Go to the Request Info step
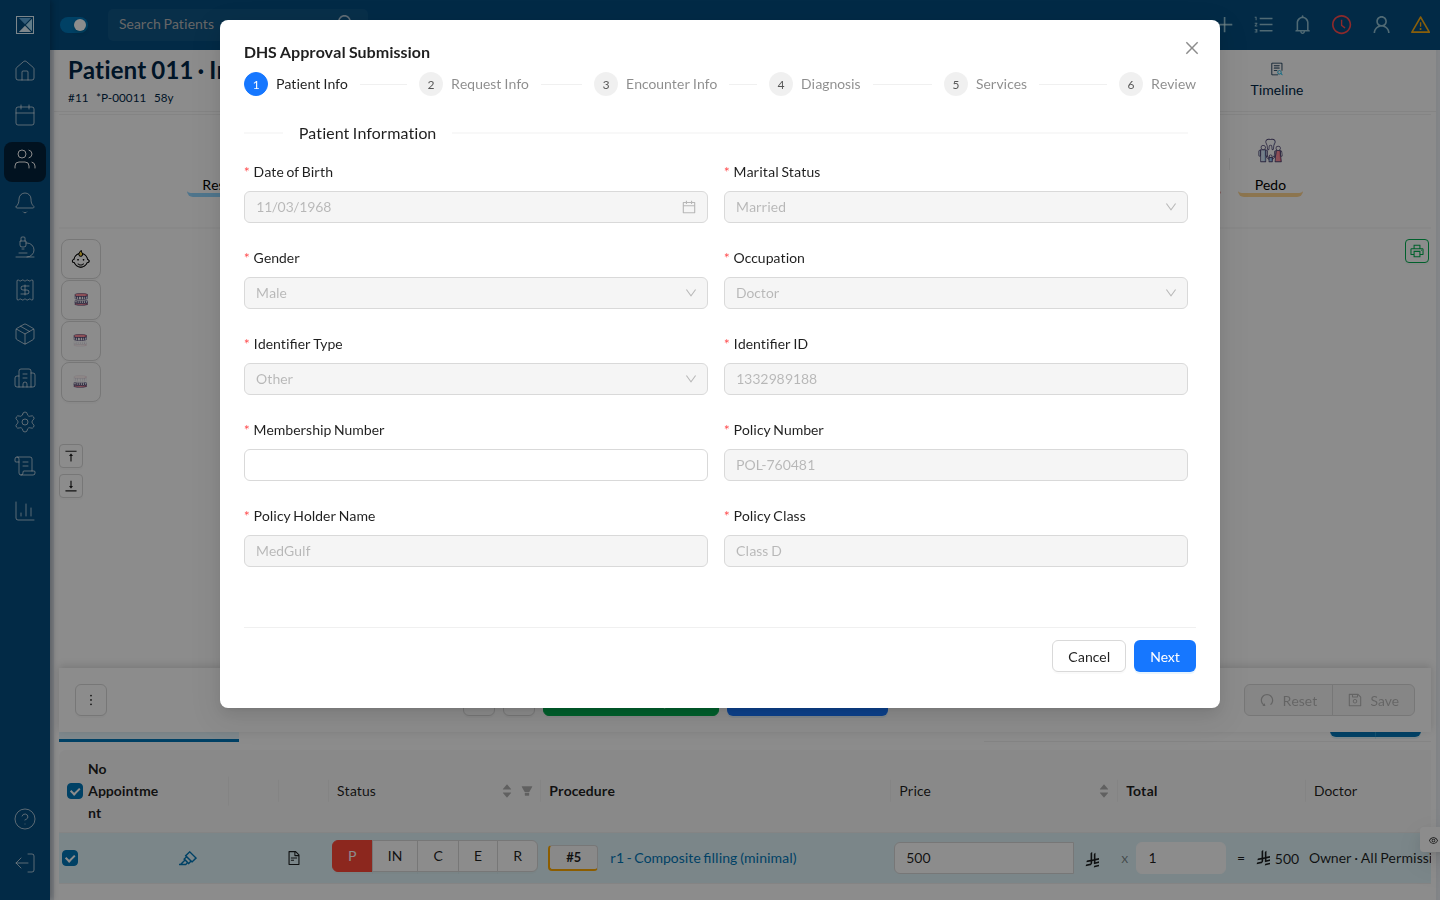Screen dimensions: 1440x900 point(474,84)
